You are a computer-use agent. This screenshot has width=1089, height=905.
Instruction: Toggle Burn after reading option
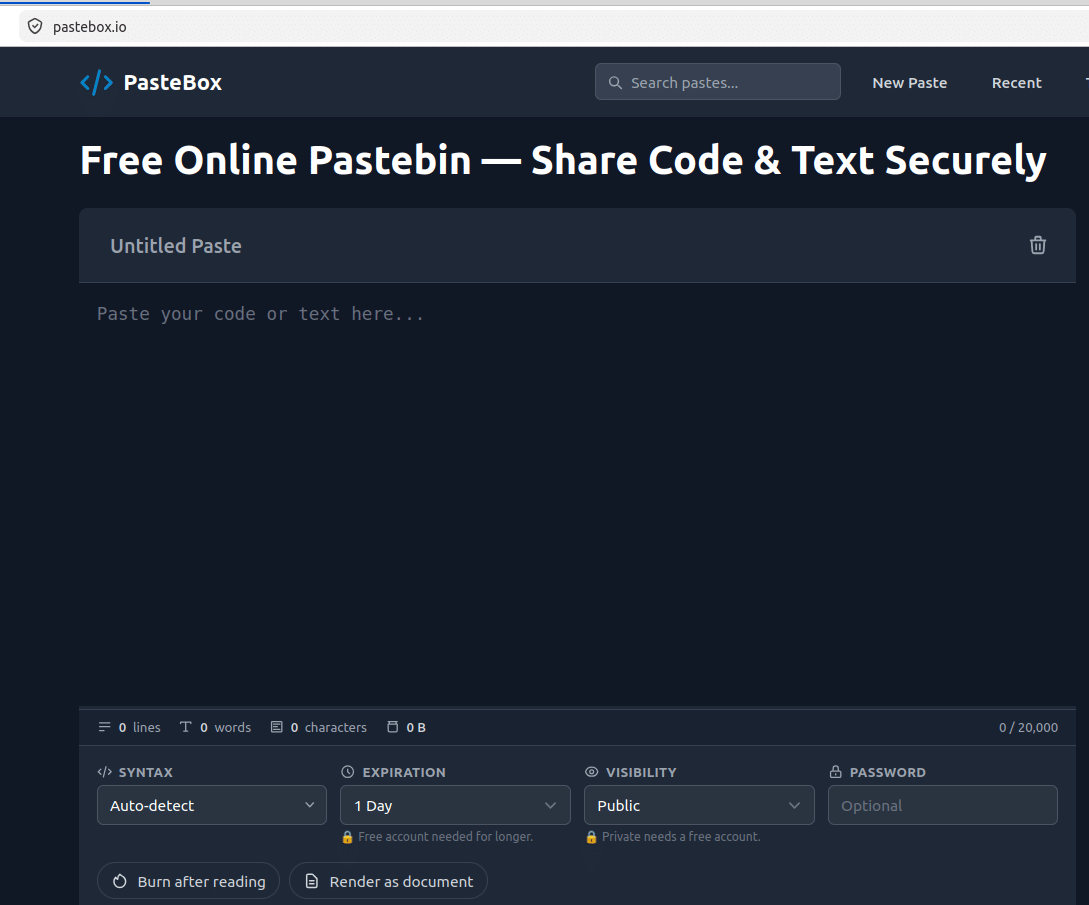(188, 881)
